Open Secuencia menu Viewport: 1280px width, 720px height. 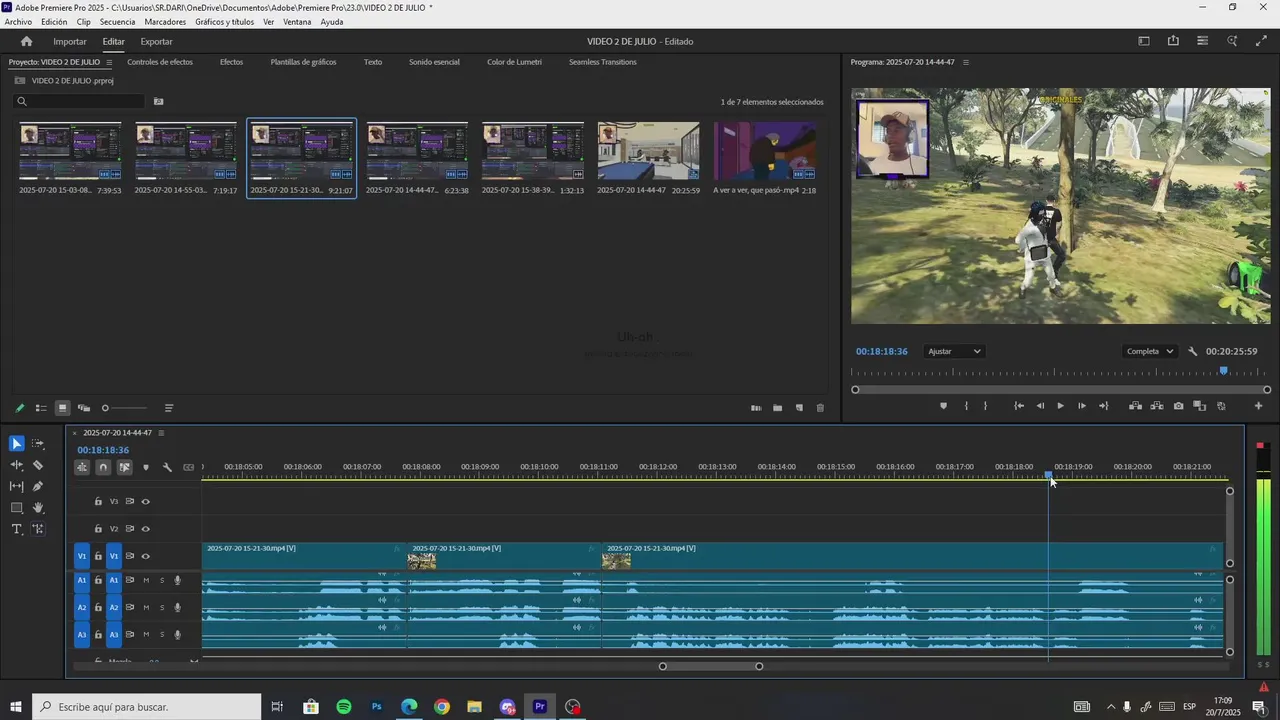(x=117, y=22)
